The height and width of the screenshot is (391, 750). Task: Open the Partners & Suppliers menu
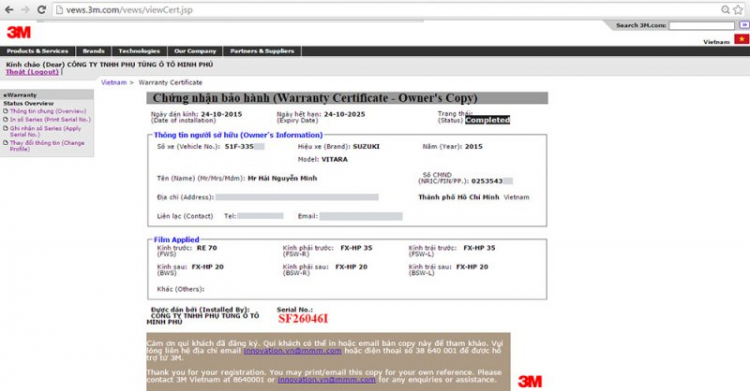click(262, 51)
